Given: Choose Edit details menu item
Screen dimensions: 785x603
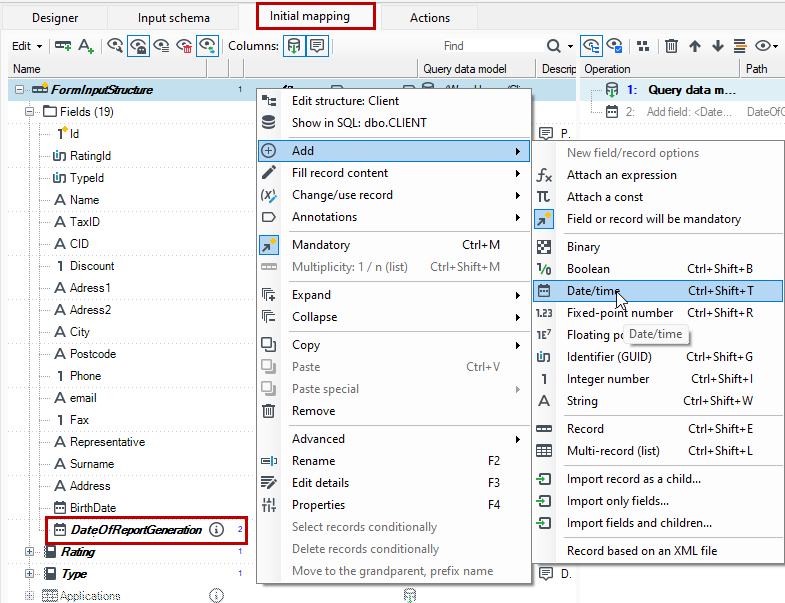Looking at the screenshot, I should pyautogui.click(x=394, y=483).
